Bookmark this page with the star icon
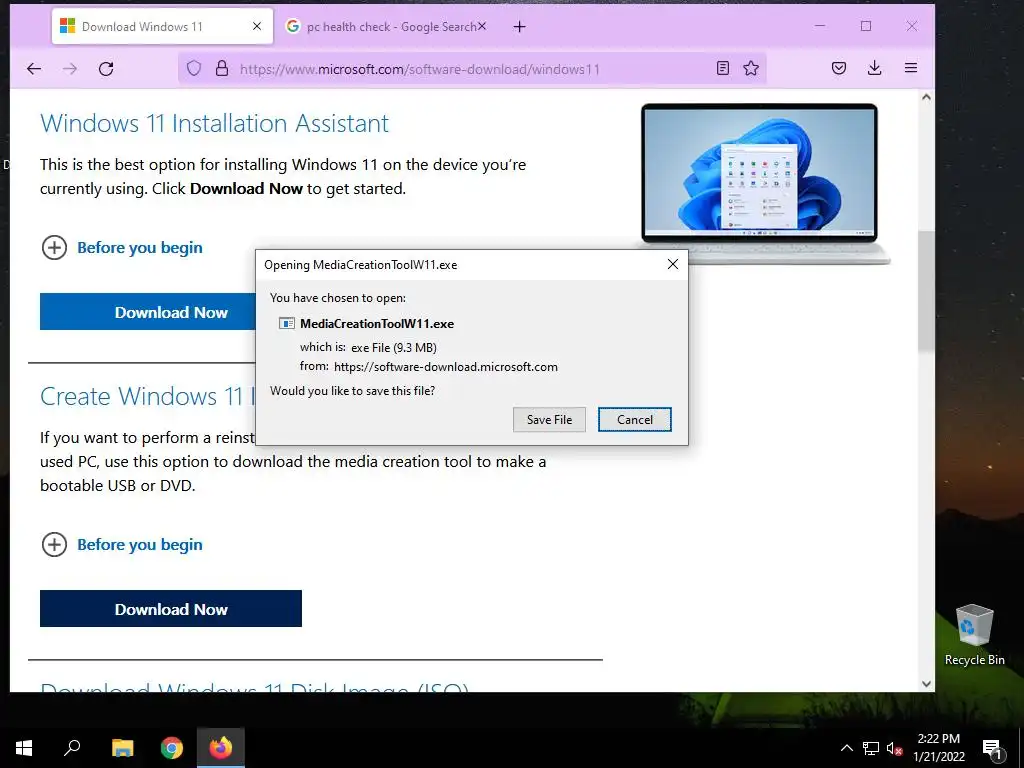The image size is (1024, 768). (x=751, y=68)
